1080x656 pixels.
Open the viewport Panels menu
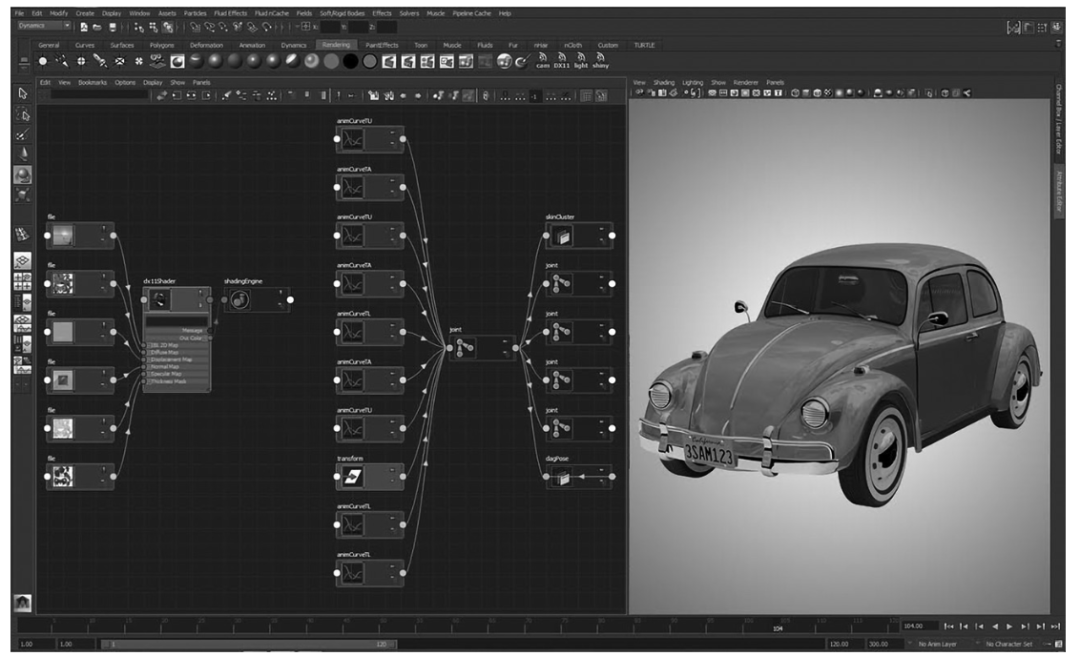click(x=776, y=83)
